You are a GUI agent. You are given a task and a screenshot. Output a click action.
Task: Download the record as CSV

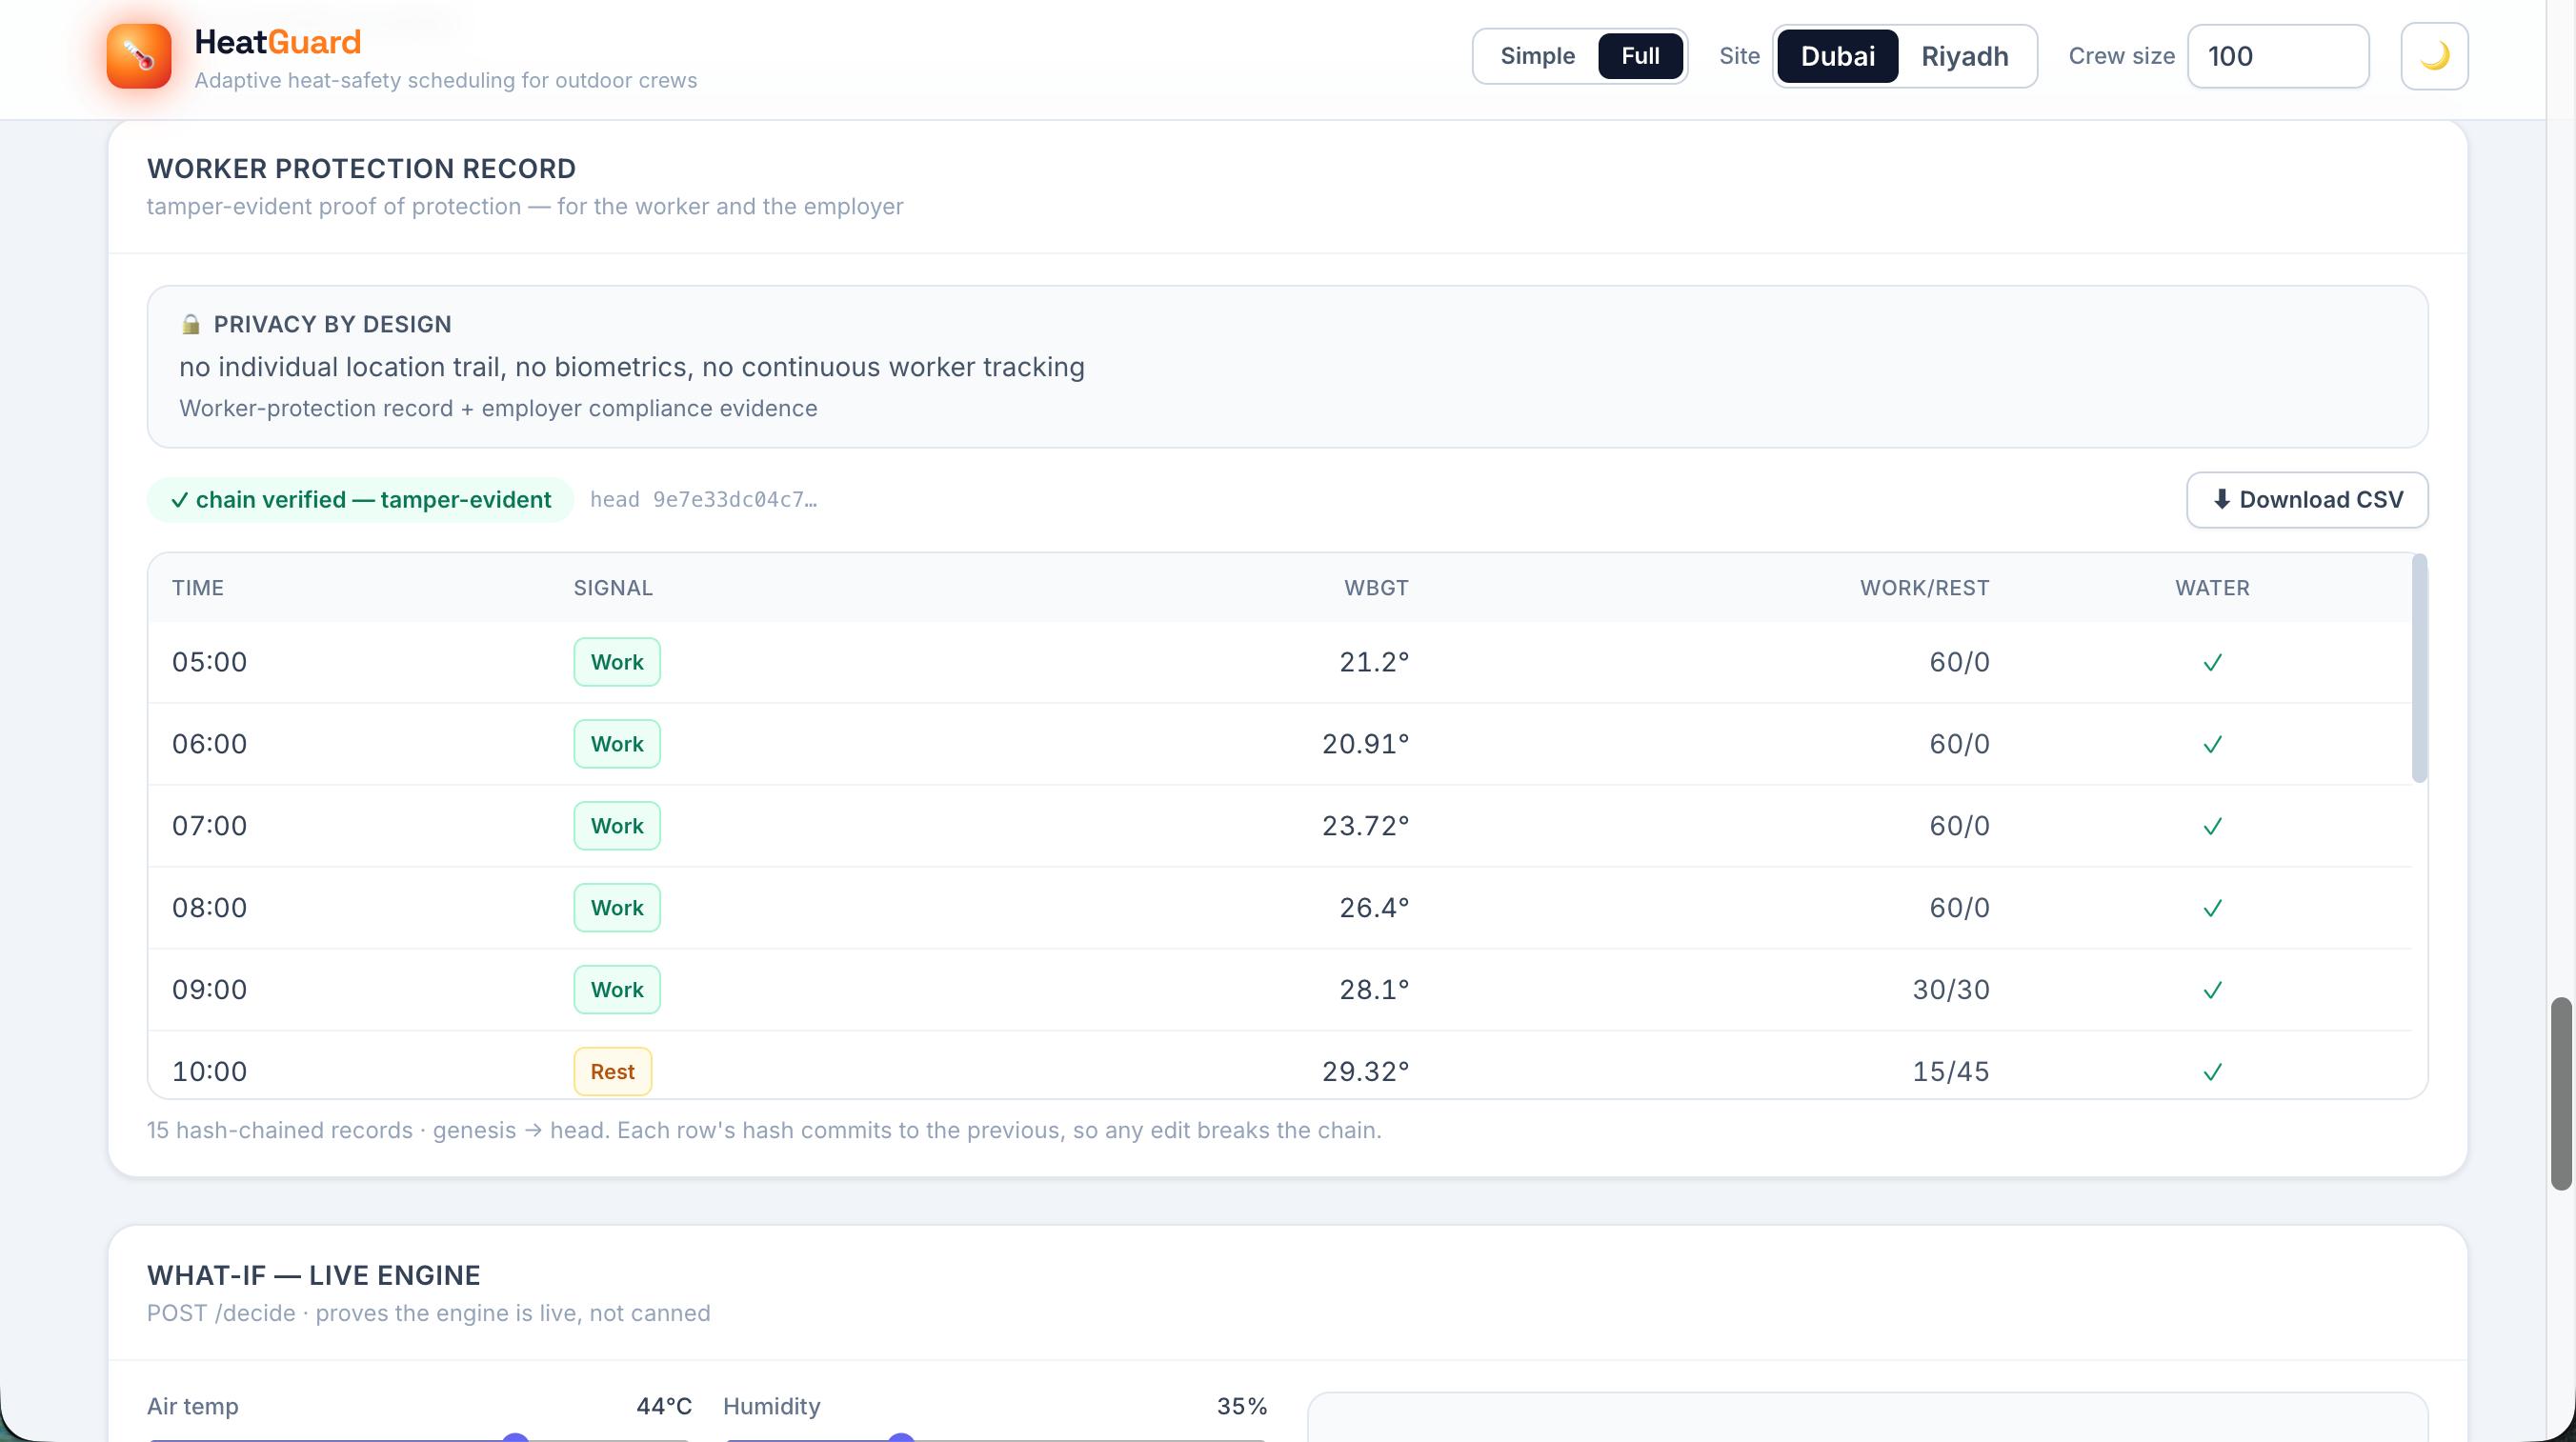point(2307,500)
